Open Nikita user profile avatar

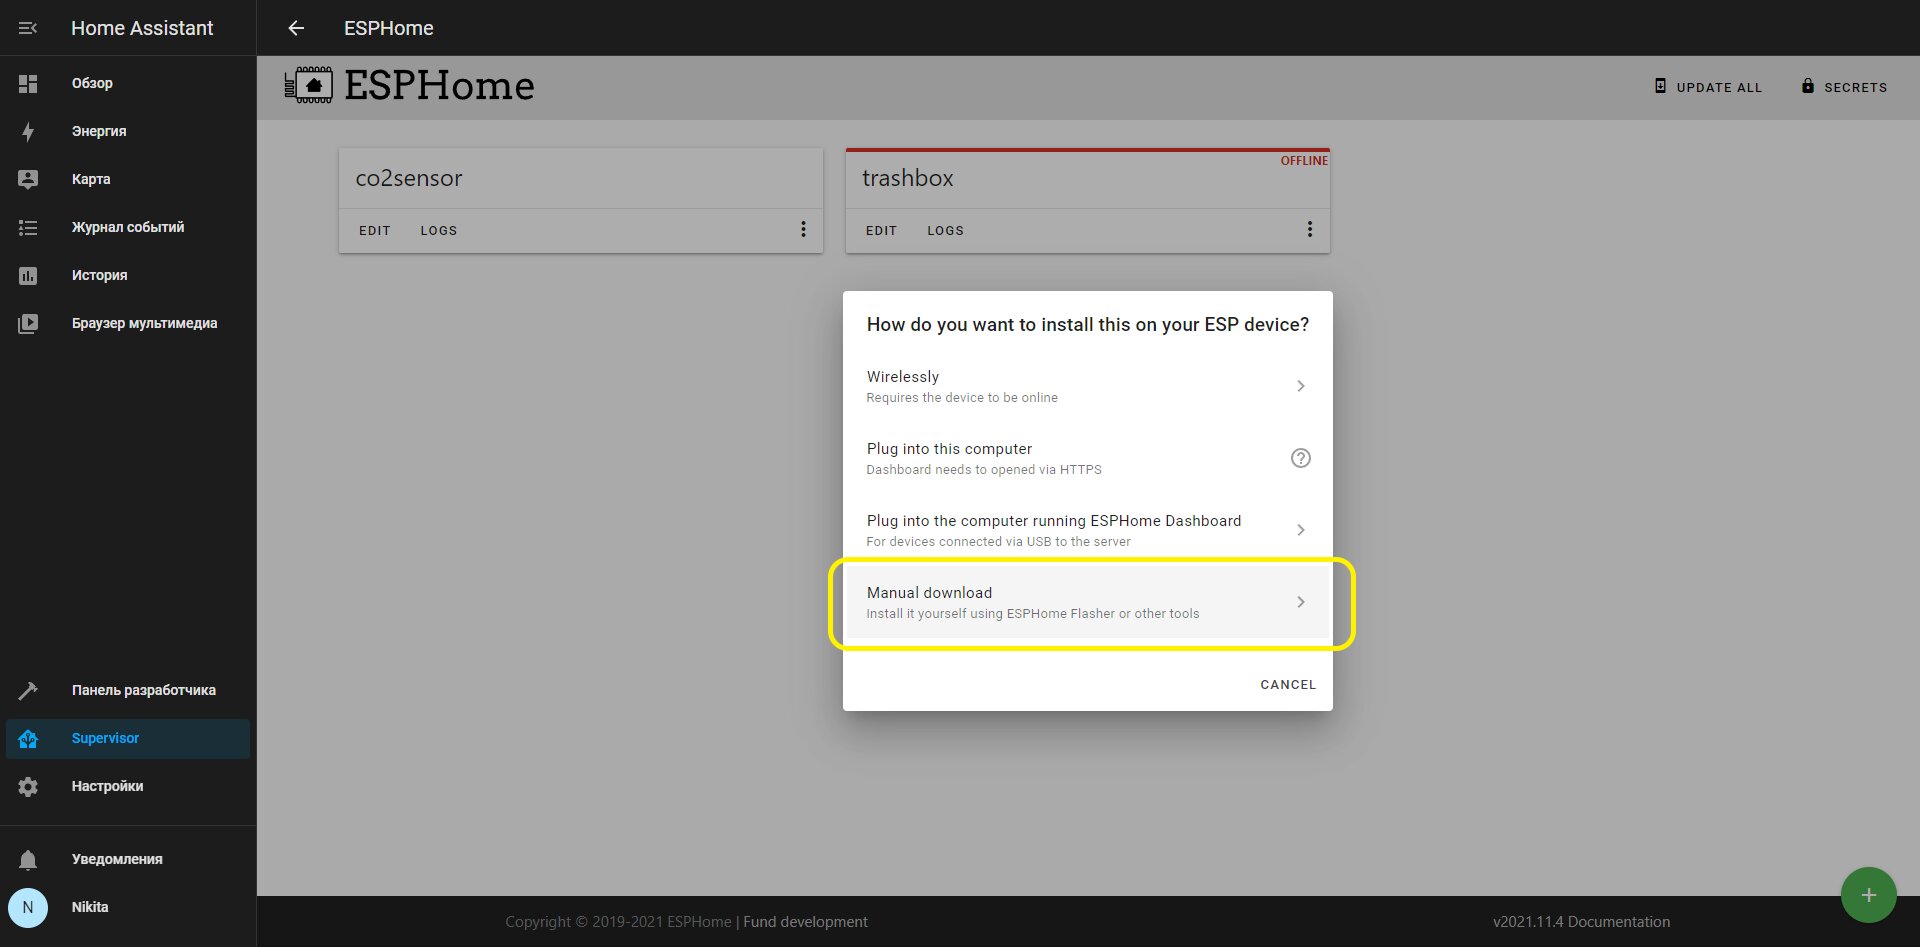click(x=28, y=907)
